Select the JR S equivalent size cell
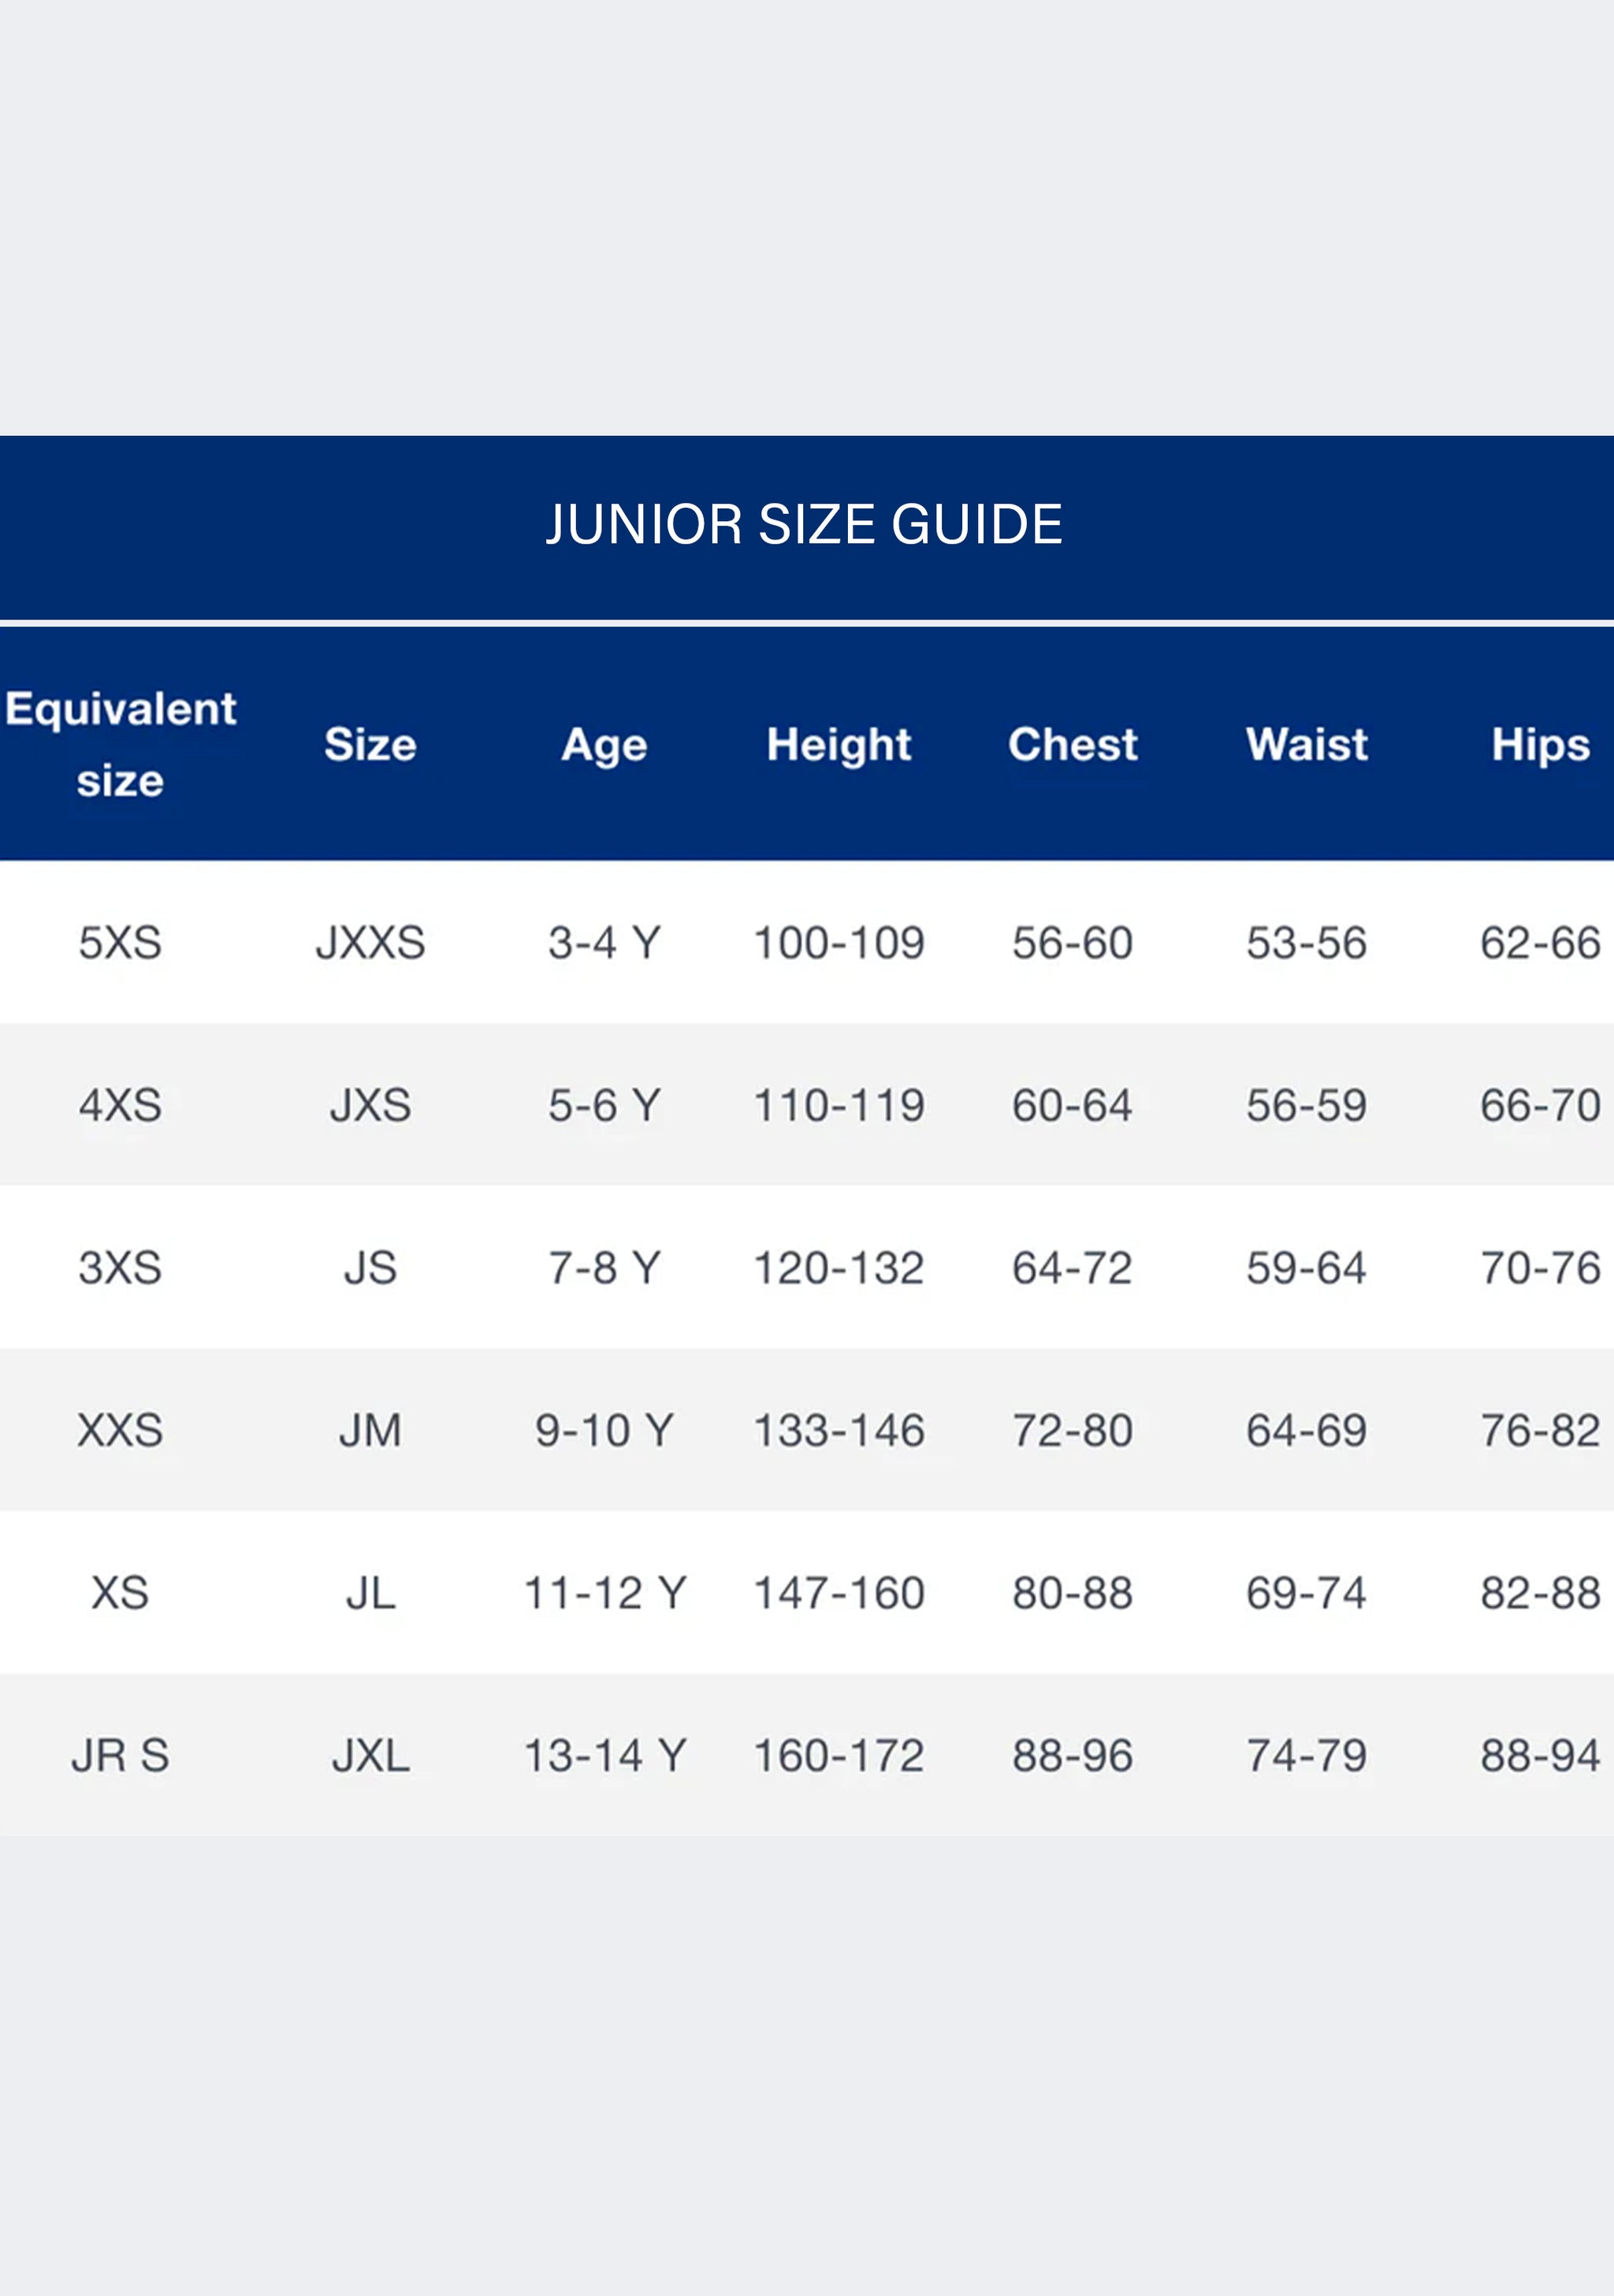This screenshot has width=1614, height=2296. pos(120,1756)
